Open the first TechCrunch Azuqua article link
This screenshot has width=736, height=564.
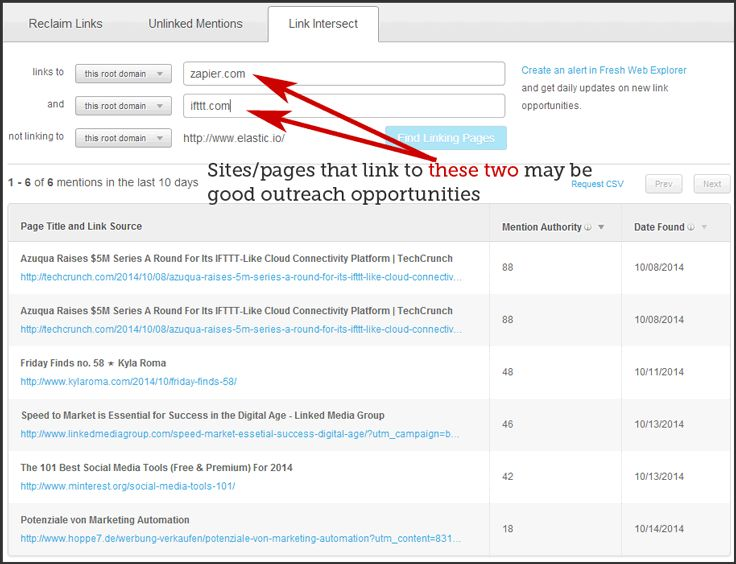pyautogui.click(x=240, y=277)
